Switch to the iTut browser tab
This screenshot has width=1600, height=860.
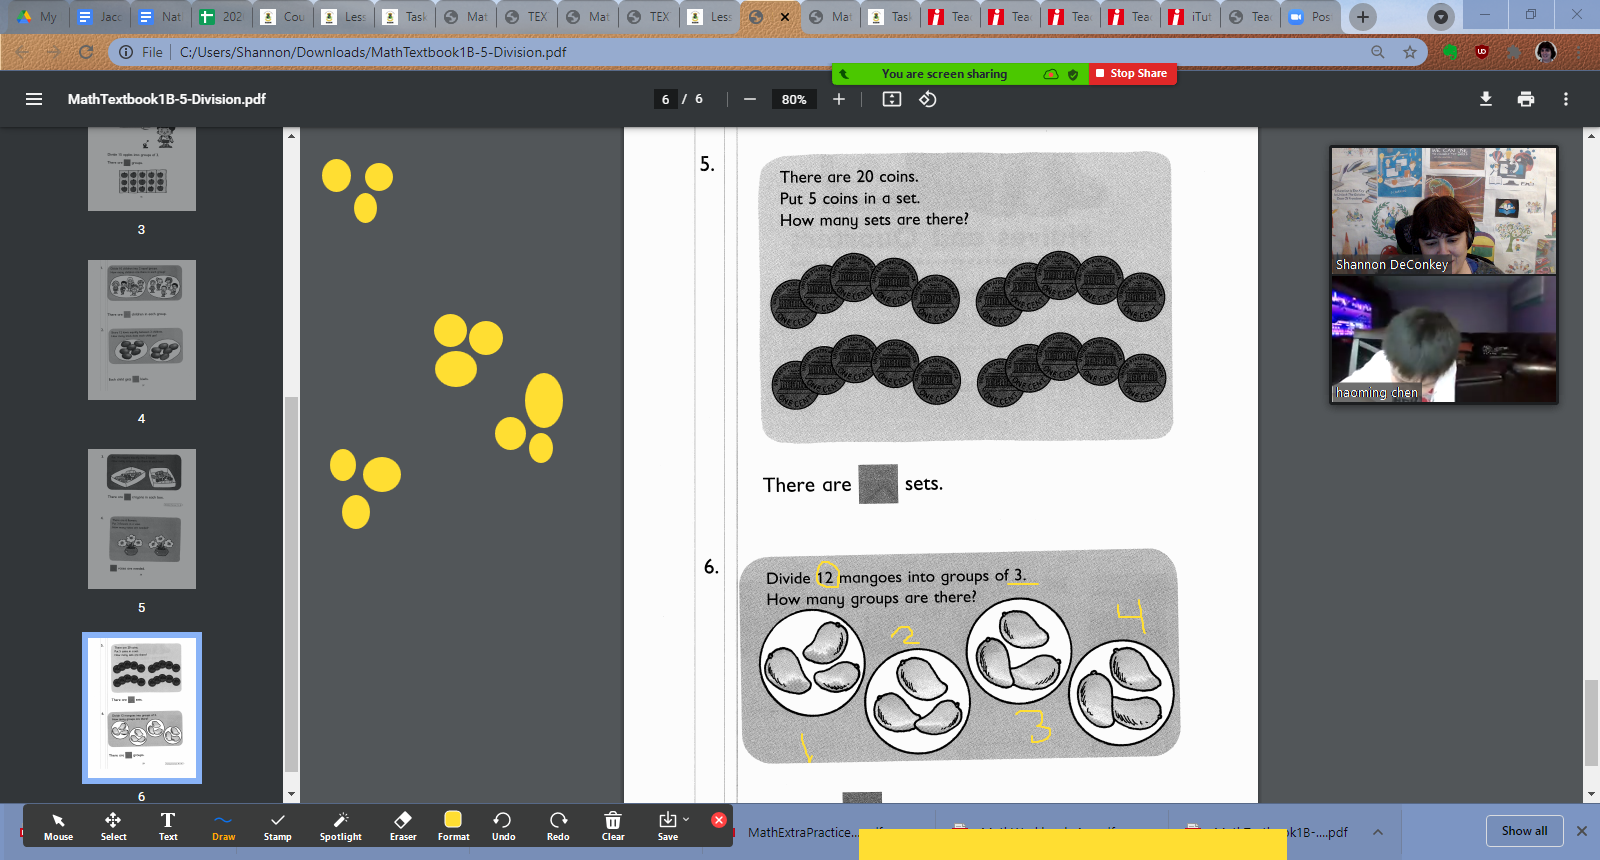tap(1190, 17)
